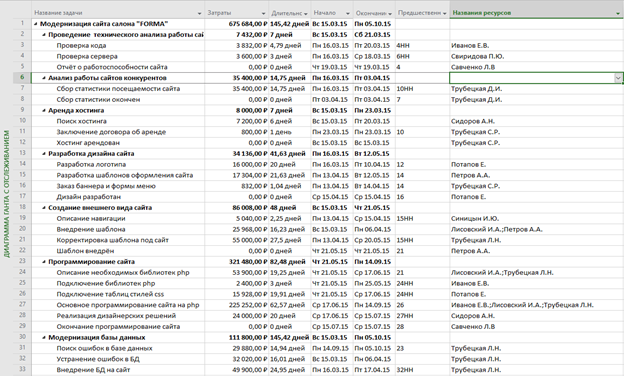Select task Разработка шаблонов оформления сайта
Viewport: 624px width, 376px height.
tap(125, 175)
